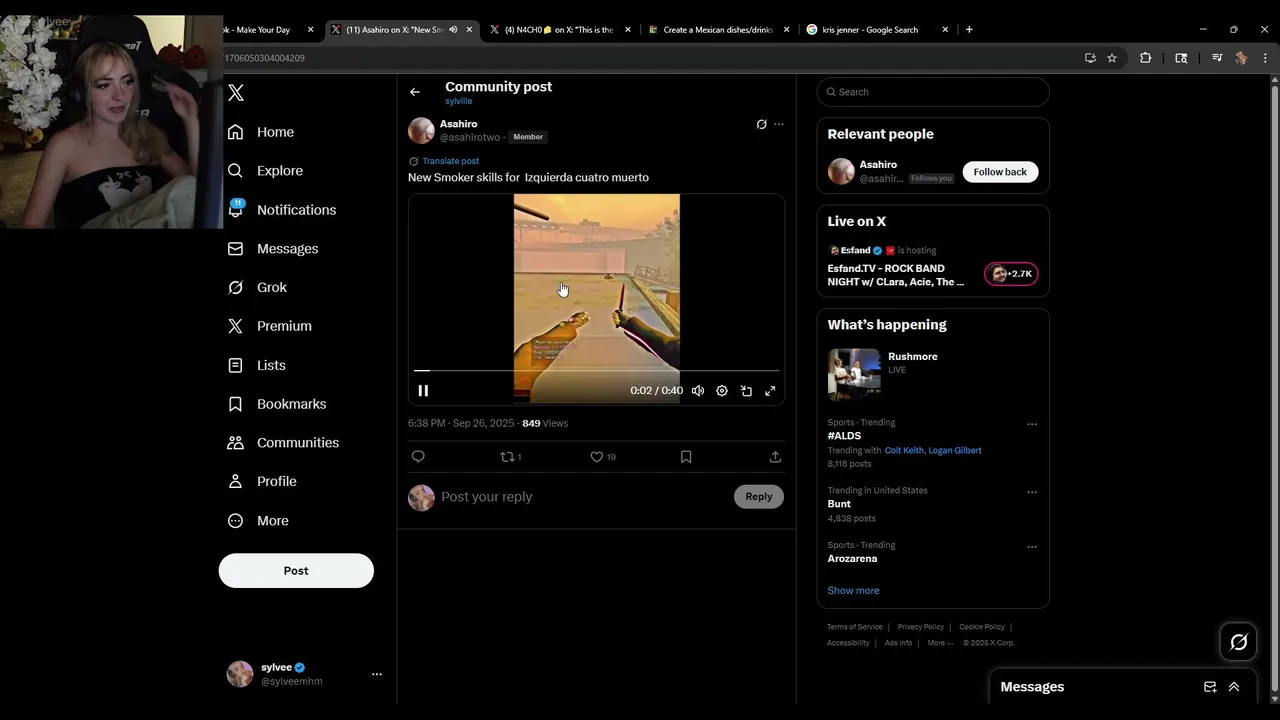The image size is (1280, 720).
Task: Open floating Grok button
Action: pyautogui.click(x=1238, y=643)
